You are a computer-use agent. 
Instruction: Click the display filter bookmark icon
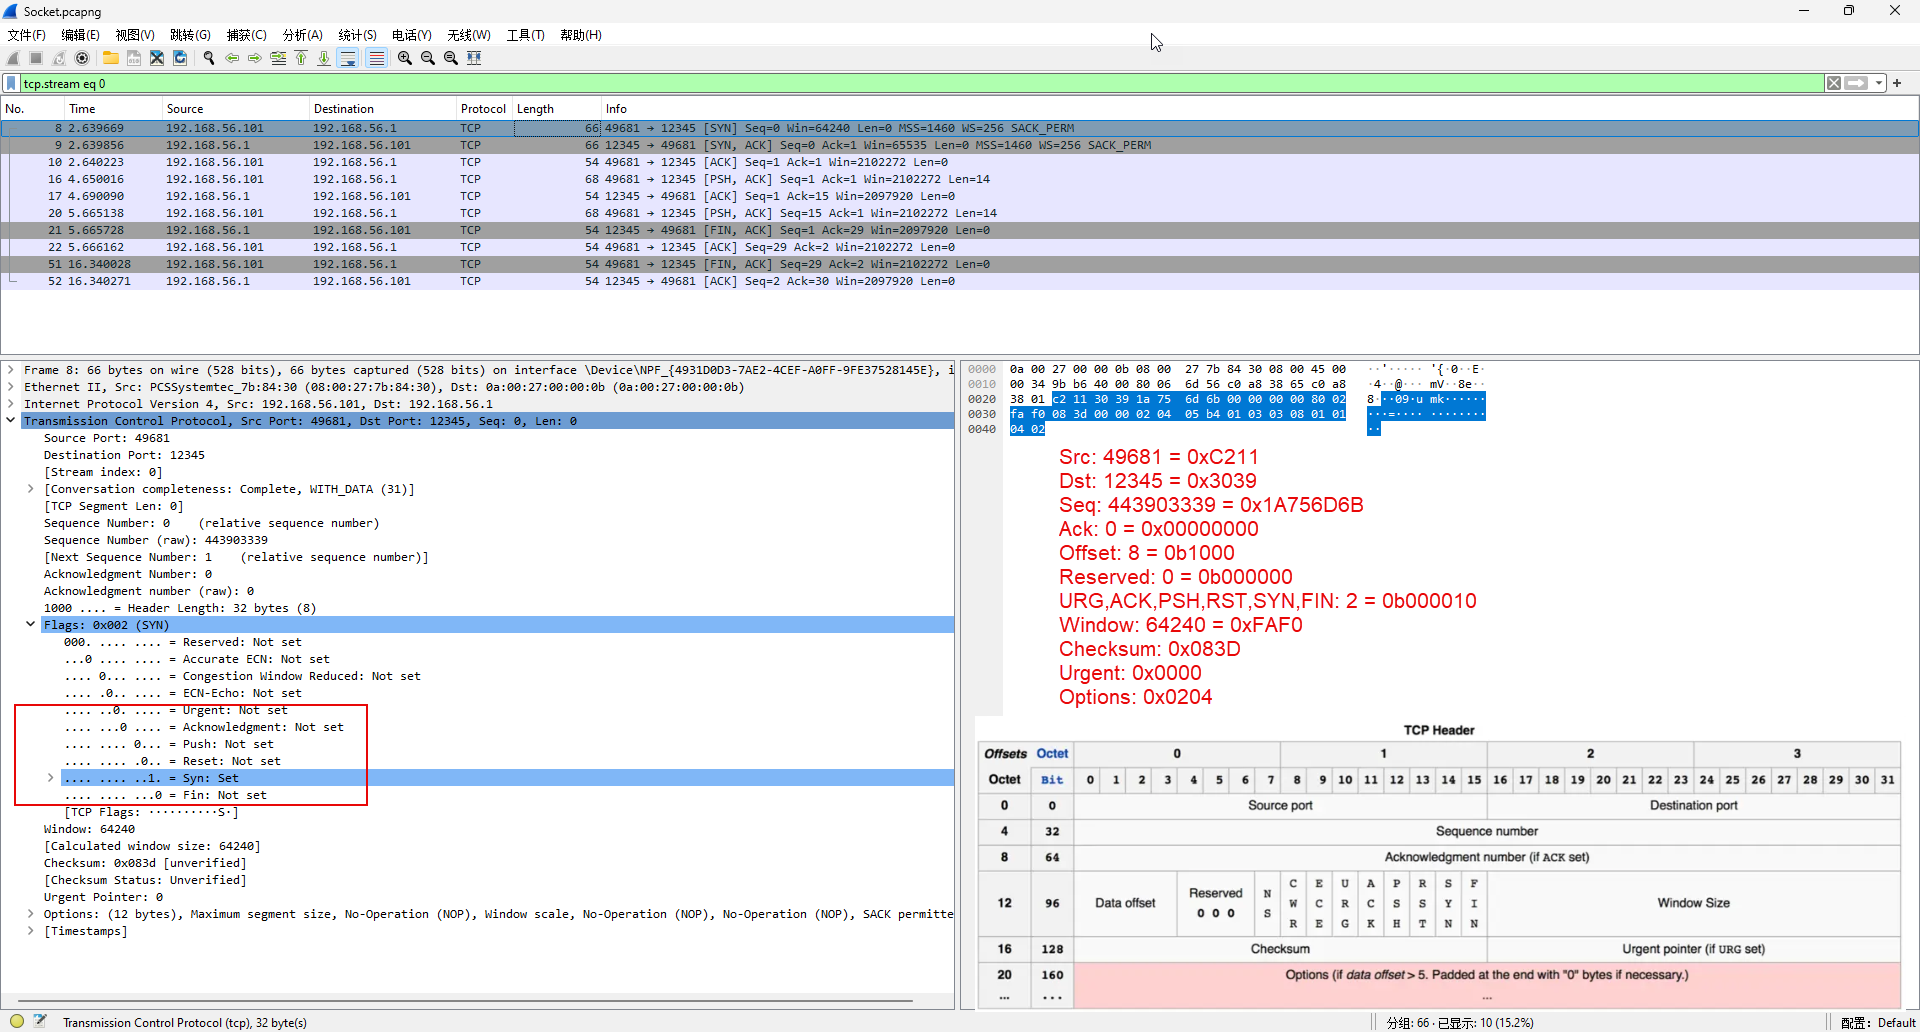pyautogui.click(x=11, y=83)
